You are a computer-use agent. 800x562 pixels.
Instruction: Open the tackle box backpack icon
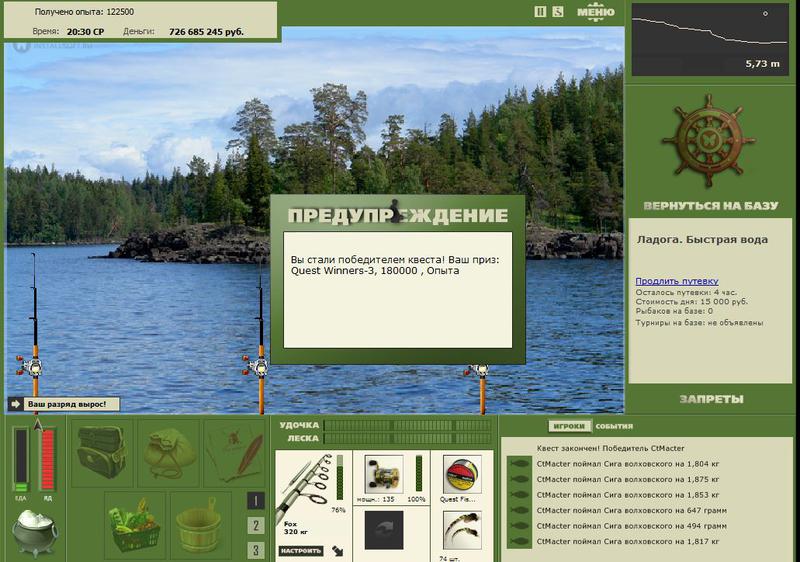(101, 452)
